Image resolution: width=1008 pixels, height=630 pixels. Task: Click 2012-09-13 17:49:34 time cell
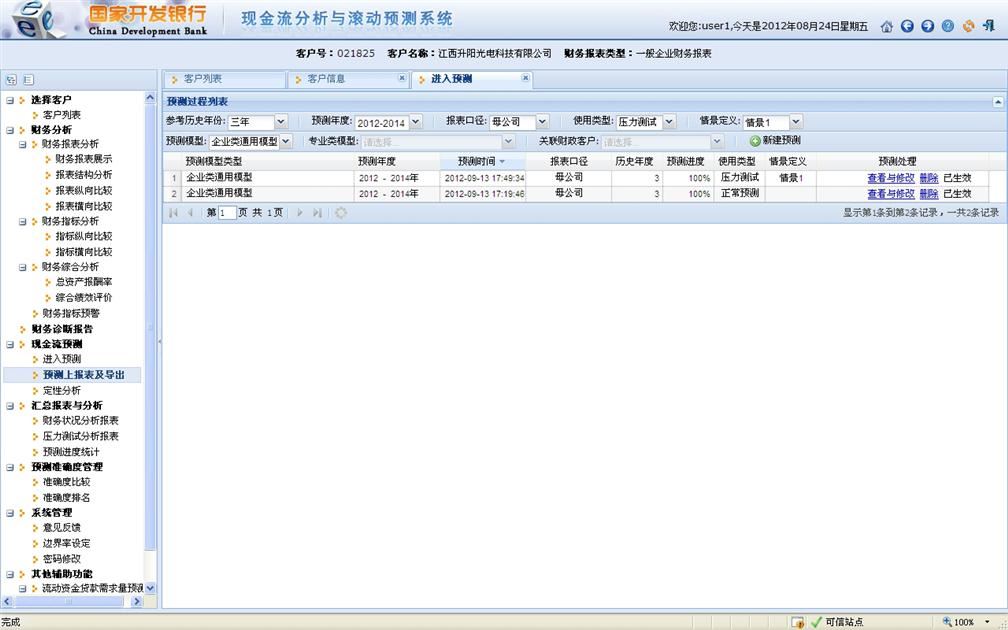coord(484,178)
